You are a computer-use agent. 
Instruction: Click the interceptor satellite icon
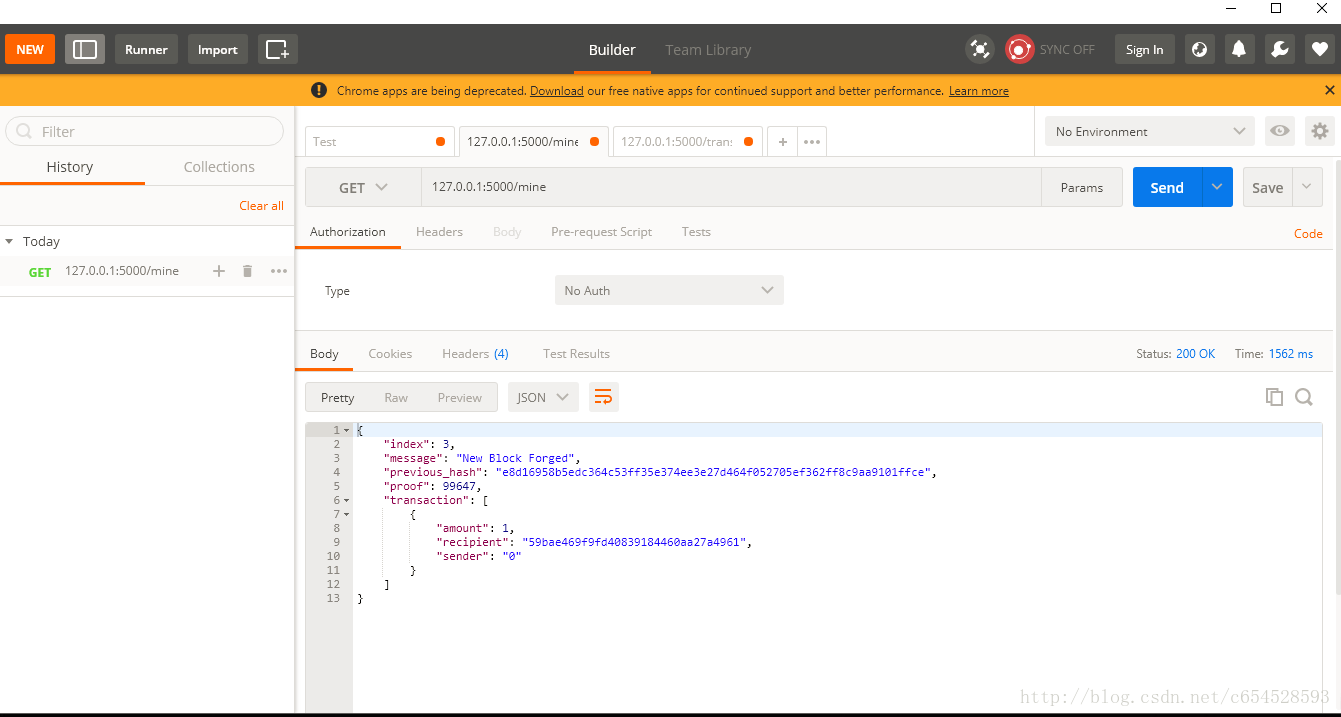click(980, 49)
